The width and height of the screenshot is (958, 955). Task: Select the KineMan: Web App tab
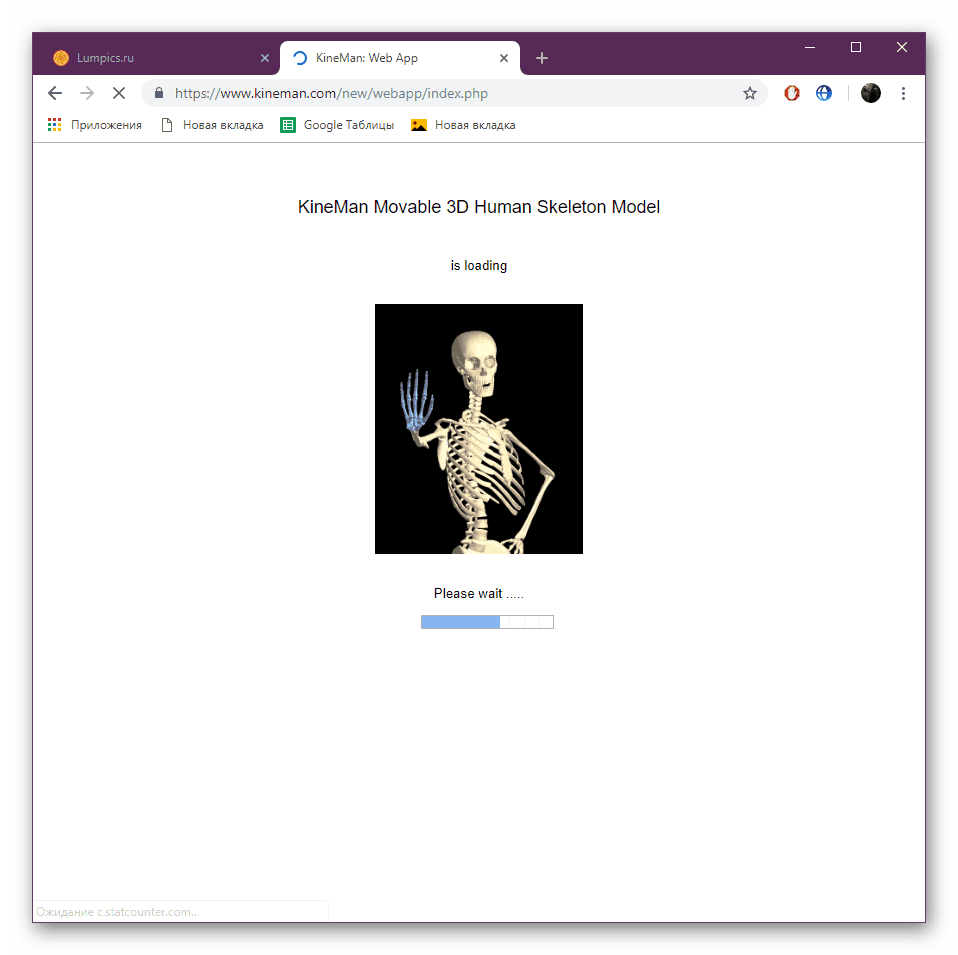400,58
